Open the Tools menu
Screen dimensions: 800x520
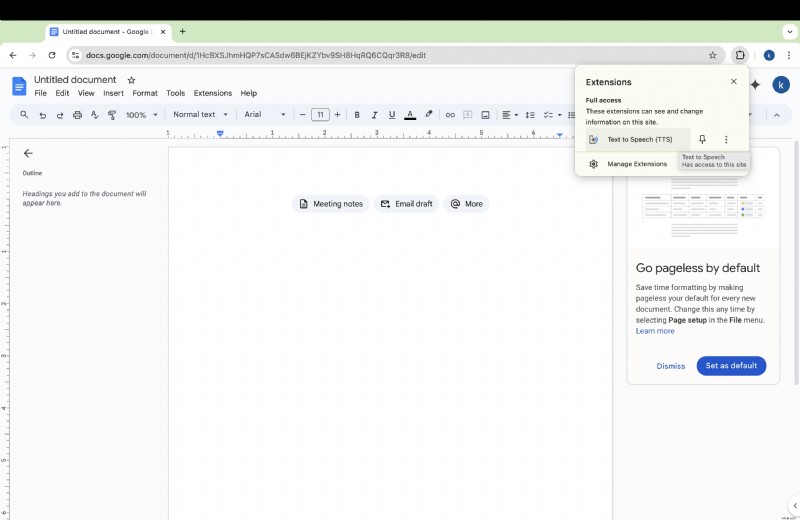pyautogui.click(x=176, y=93)
